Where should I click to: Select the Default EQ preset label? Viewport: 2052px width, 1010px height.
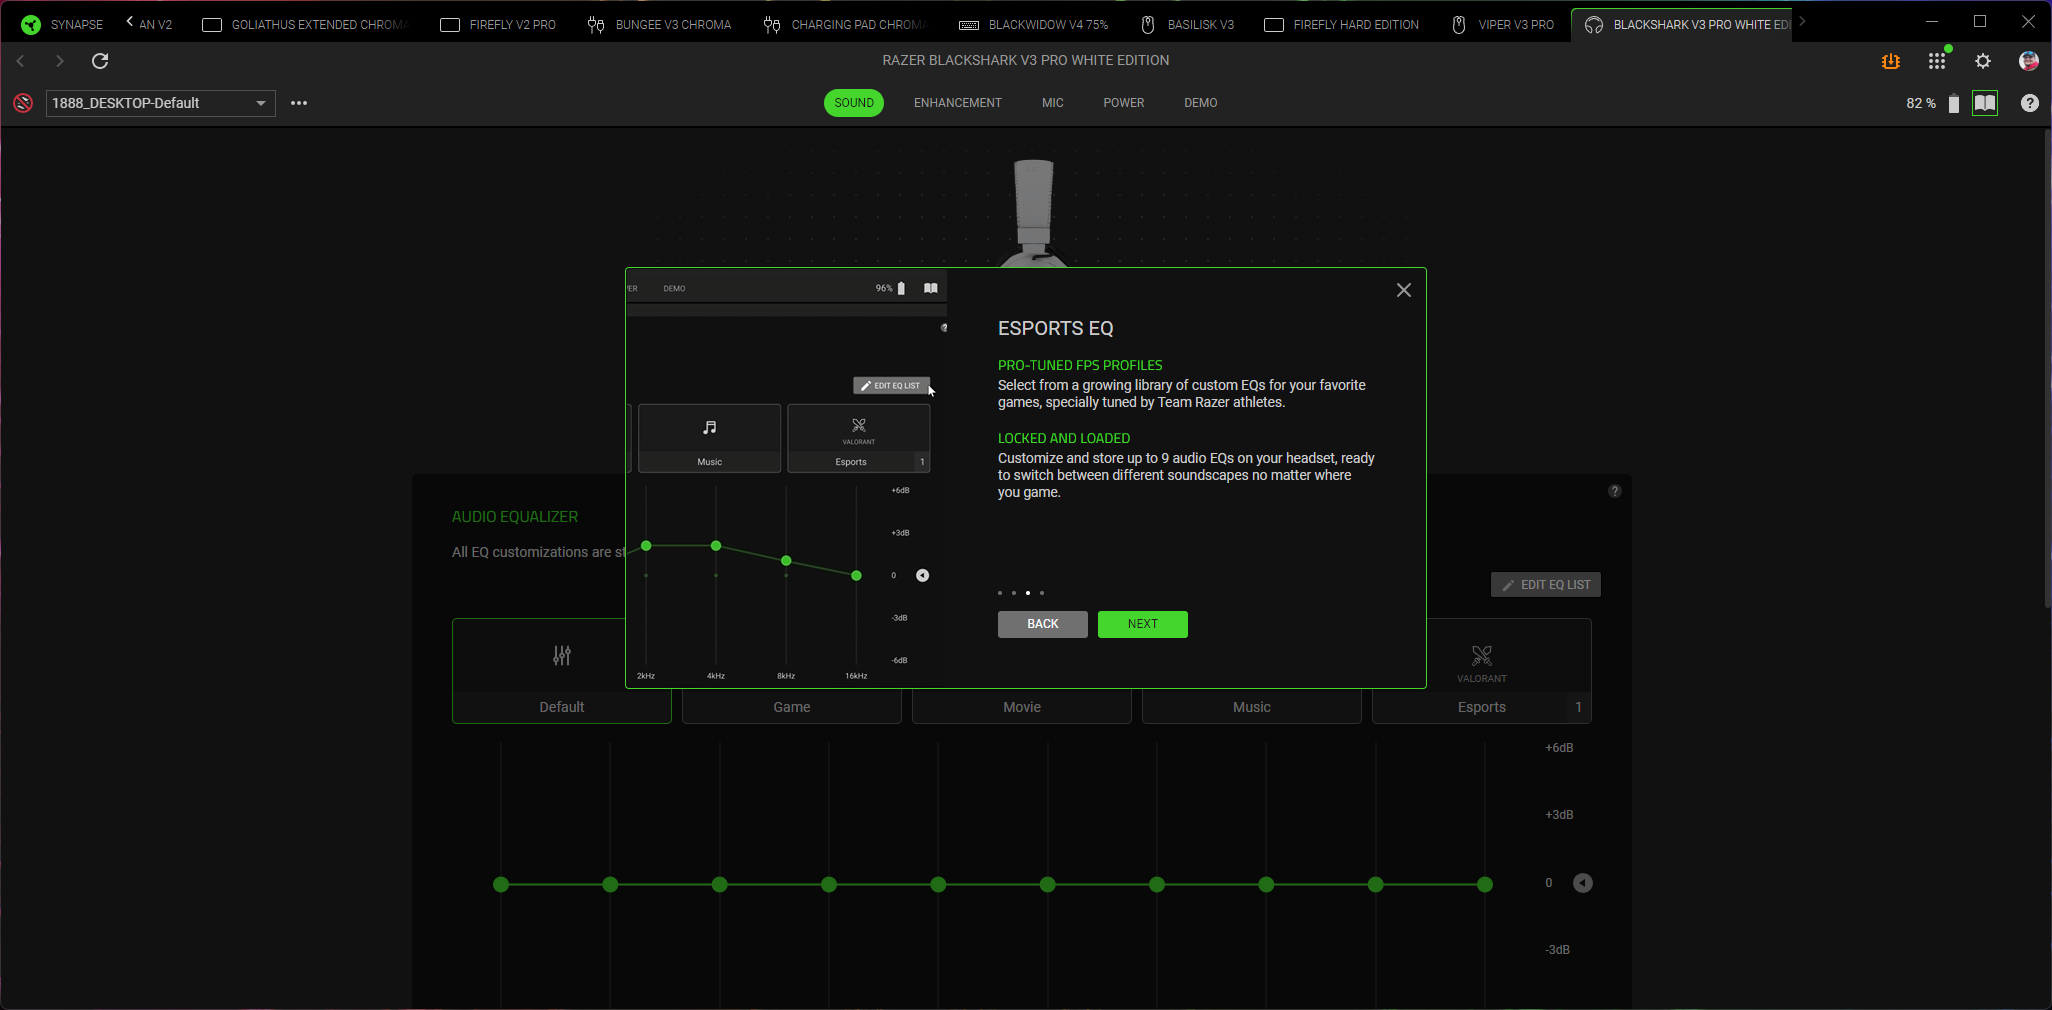(x=562, y=707)
